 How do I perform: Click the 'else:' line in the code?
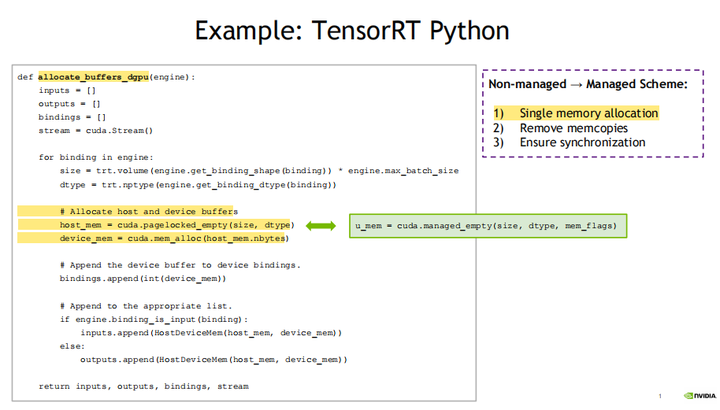72,346
